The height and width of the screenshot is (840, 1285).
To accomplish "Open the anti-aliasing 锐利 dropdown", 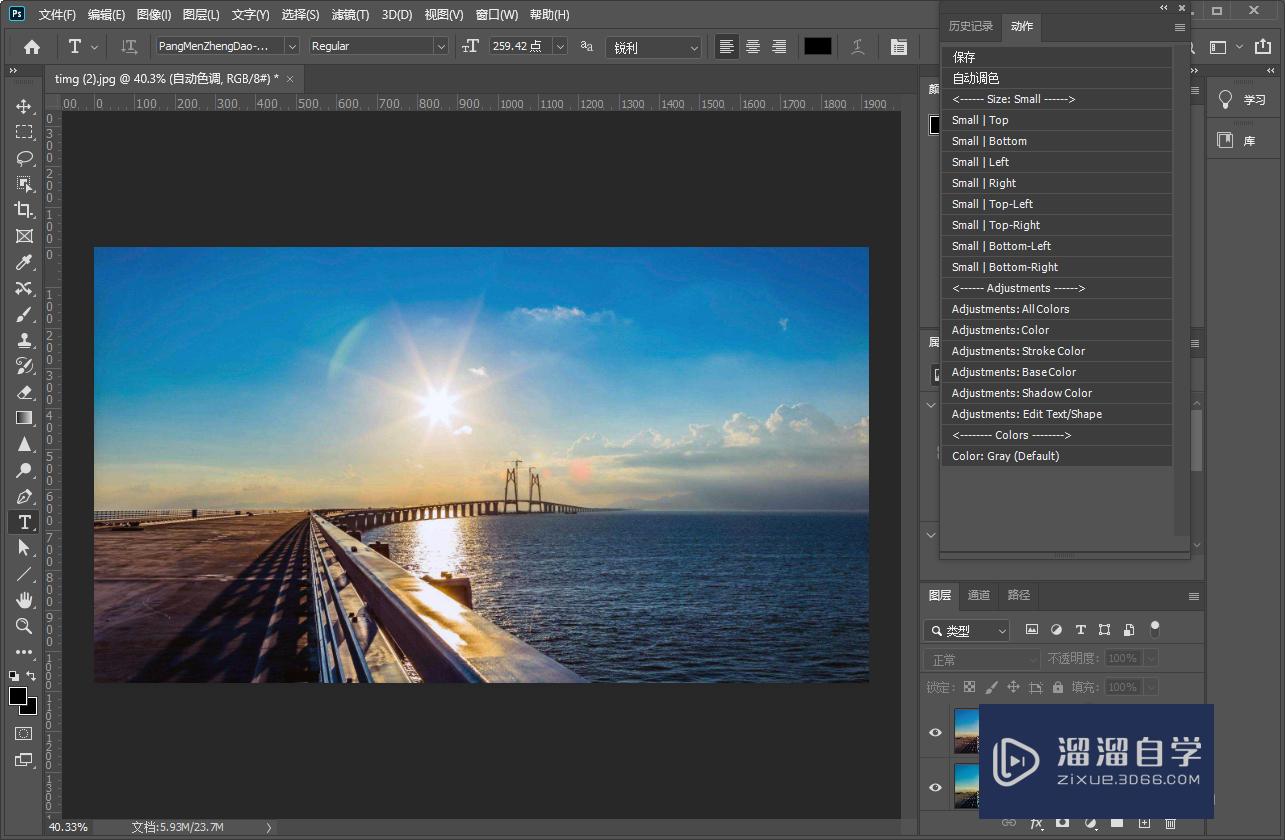I will 653,47.
